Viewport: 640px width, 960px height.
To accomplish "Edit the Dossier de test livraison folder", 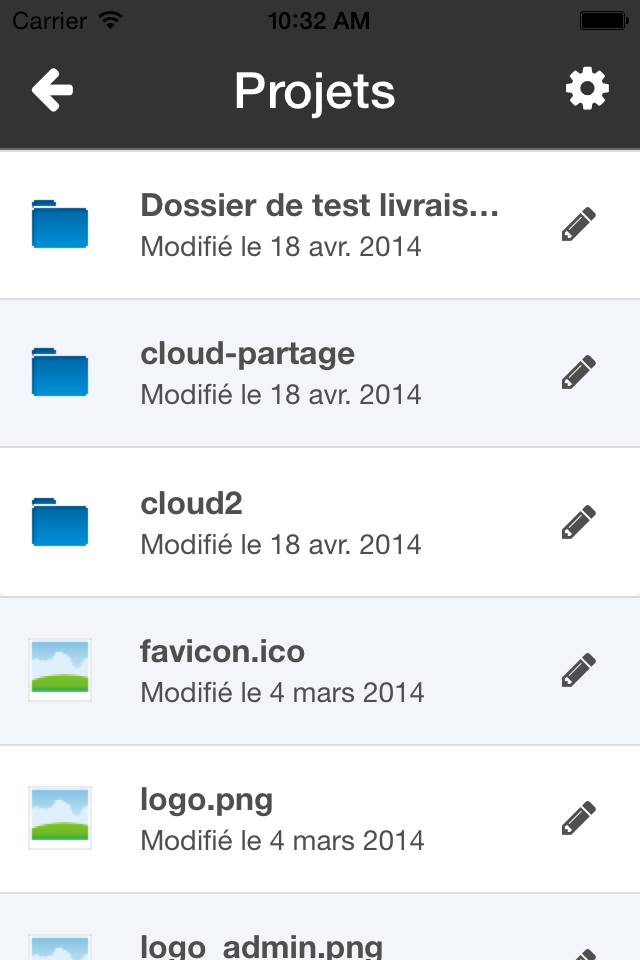I will [x=579, y=225].
